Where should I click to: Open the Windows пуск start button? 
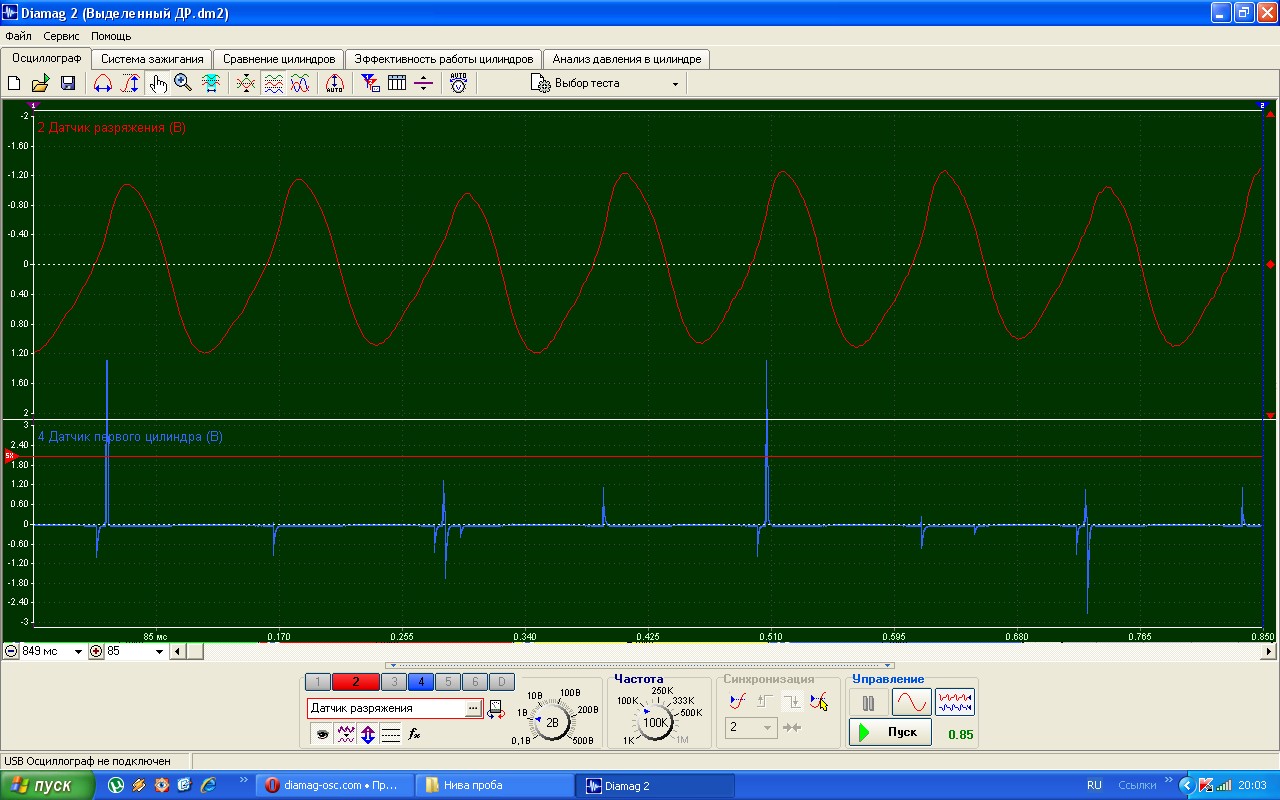(x=48, y=785)
